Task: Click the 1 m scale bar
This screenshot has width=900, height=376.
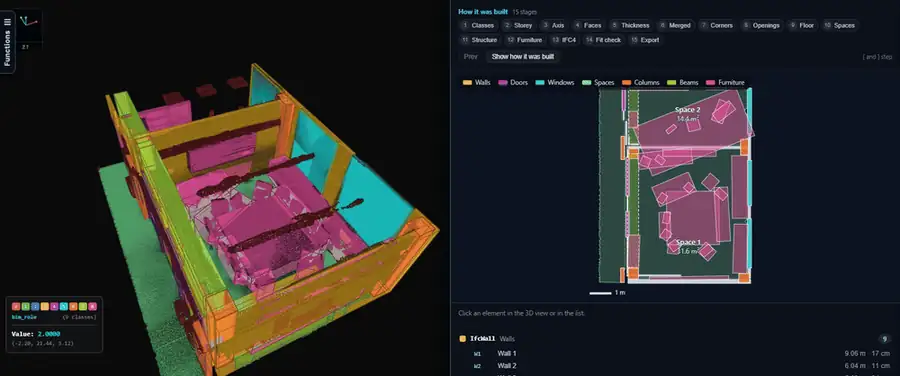Action: click(607, 293)
